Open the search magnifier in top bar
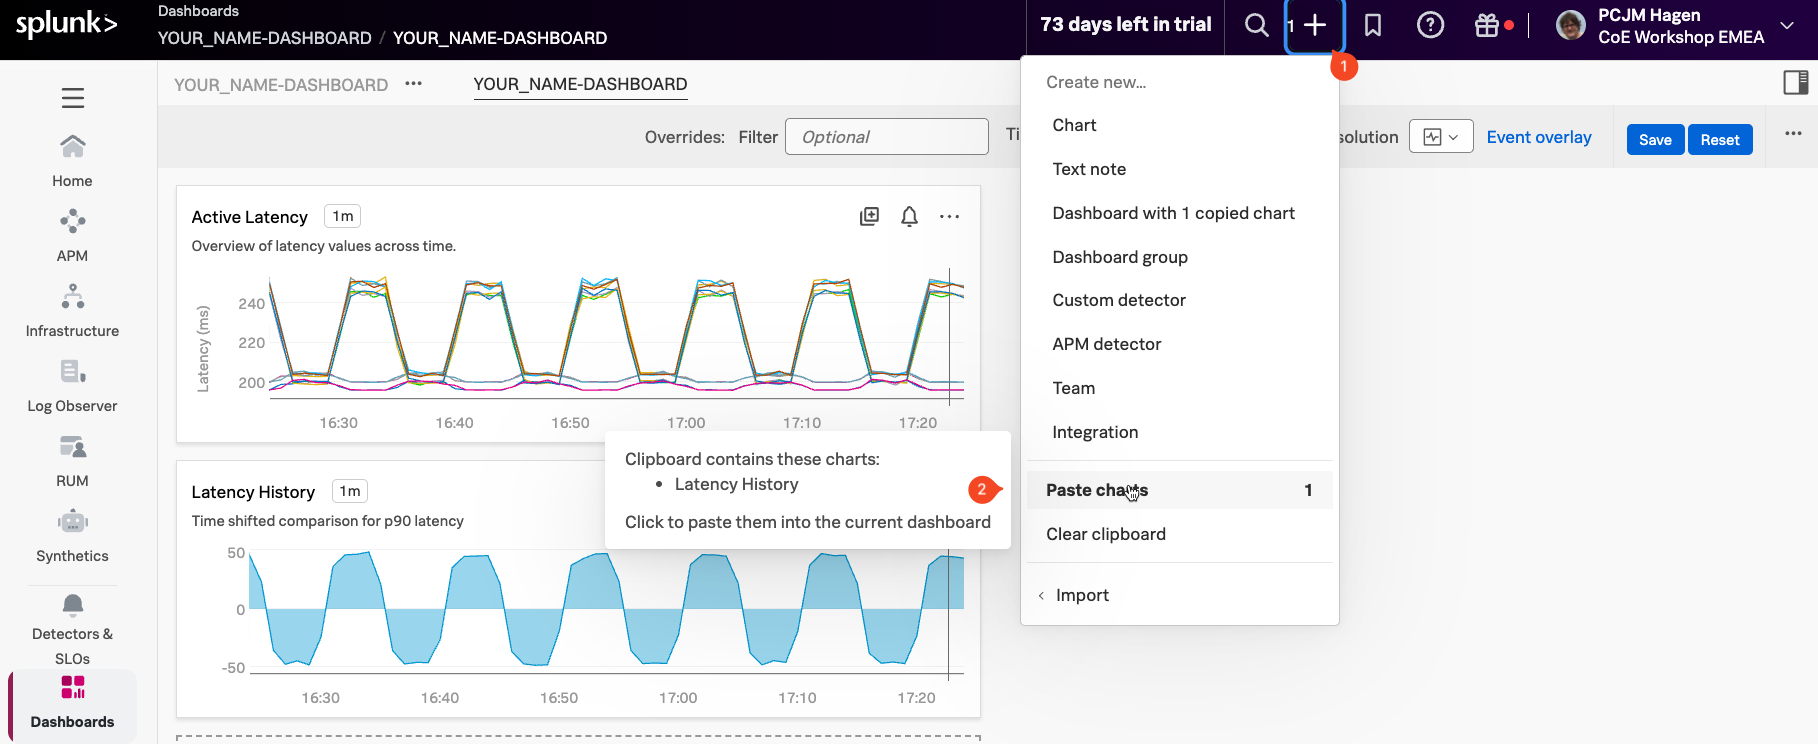Image resolution: width=1818 pixels, height=744 pixels. pos(1256,25)
